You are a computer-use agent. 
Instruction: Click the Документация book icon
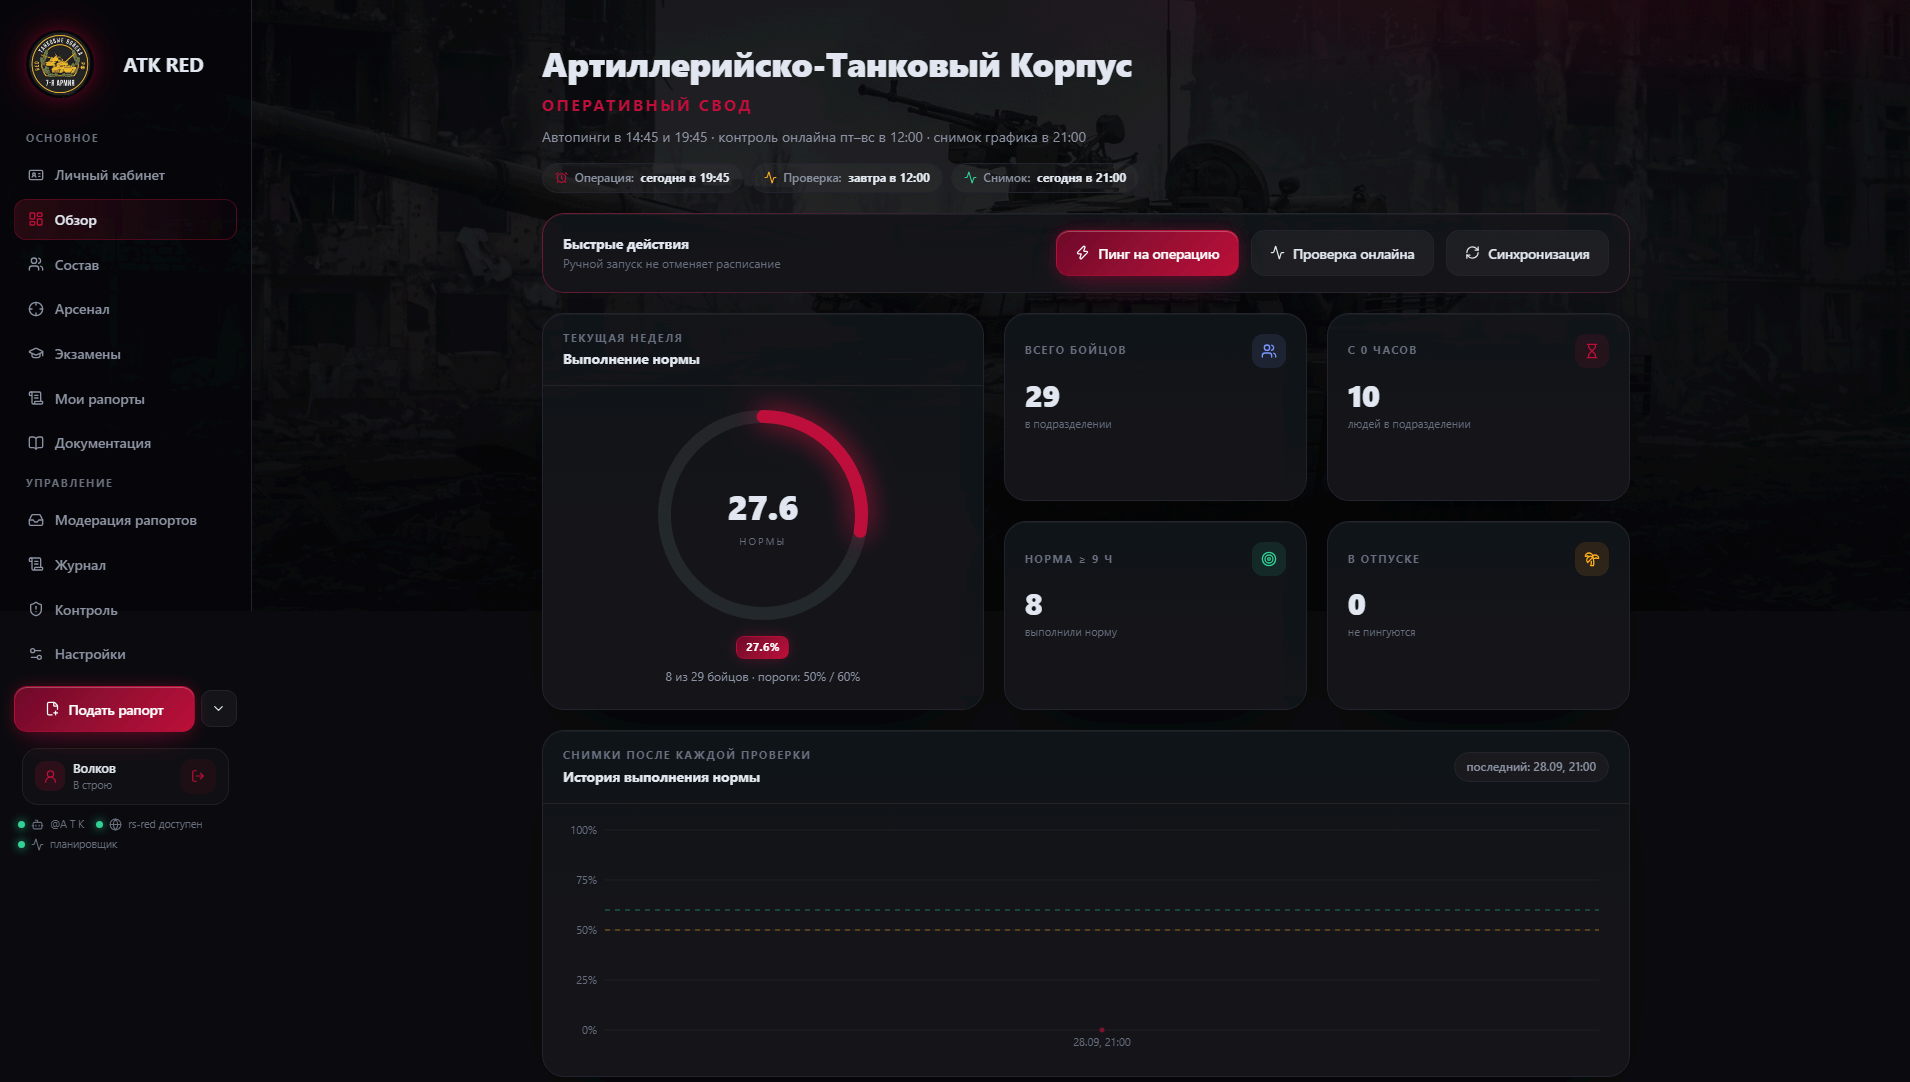[x=36, y=443]
